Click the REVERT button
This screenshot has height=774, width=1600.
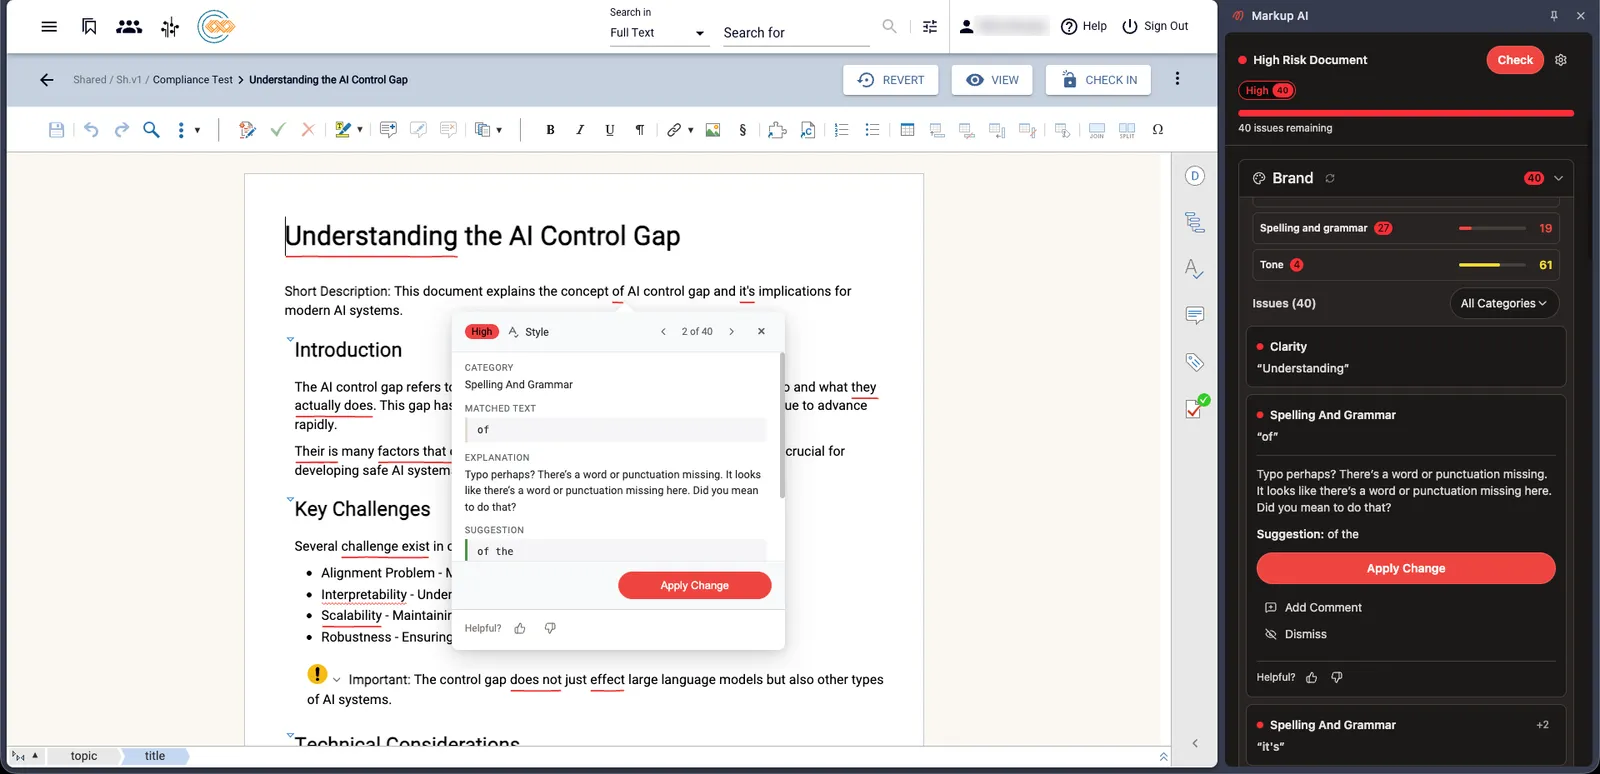point(891,80)
